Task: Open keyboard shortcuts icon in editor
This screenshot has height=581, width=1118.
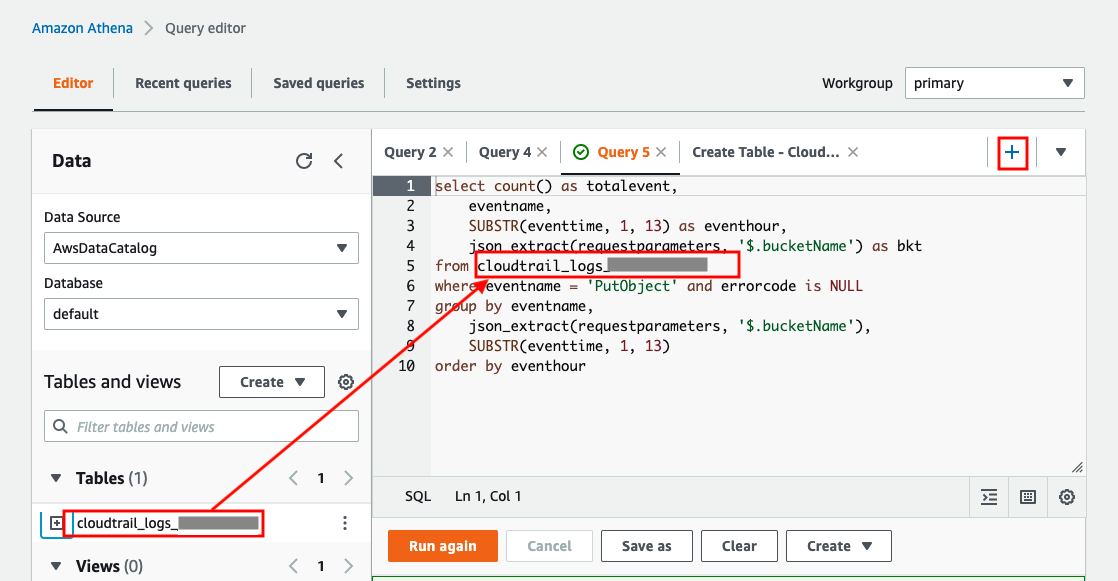Action: click(1027, 497)
